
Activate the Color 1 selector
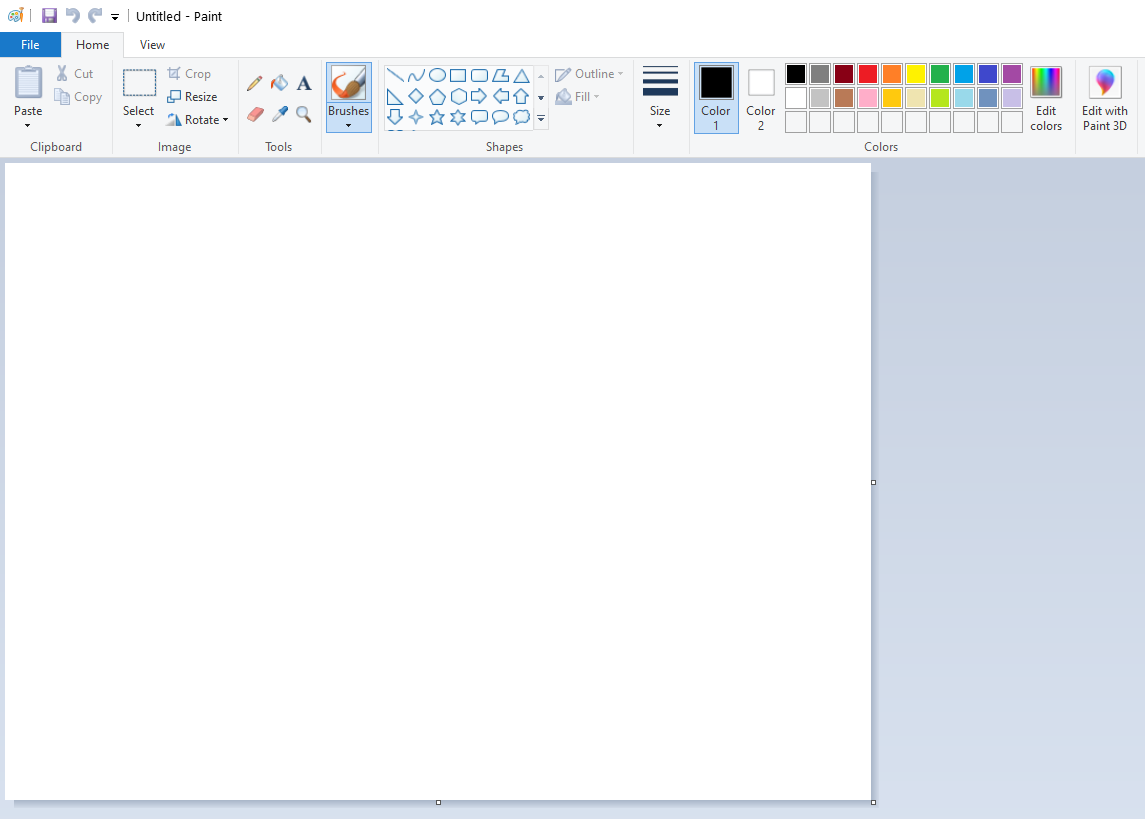(x=716, y=97)
